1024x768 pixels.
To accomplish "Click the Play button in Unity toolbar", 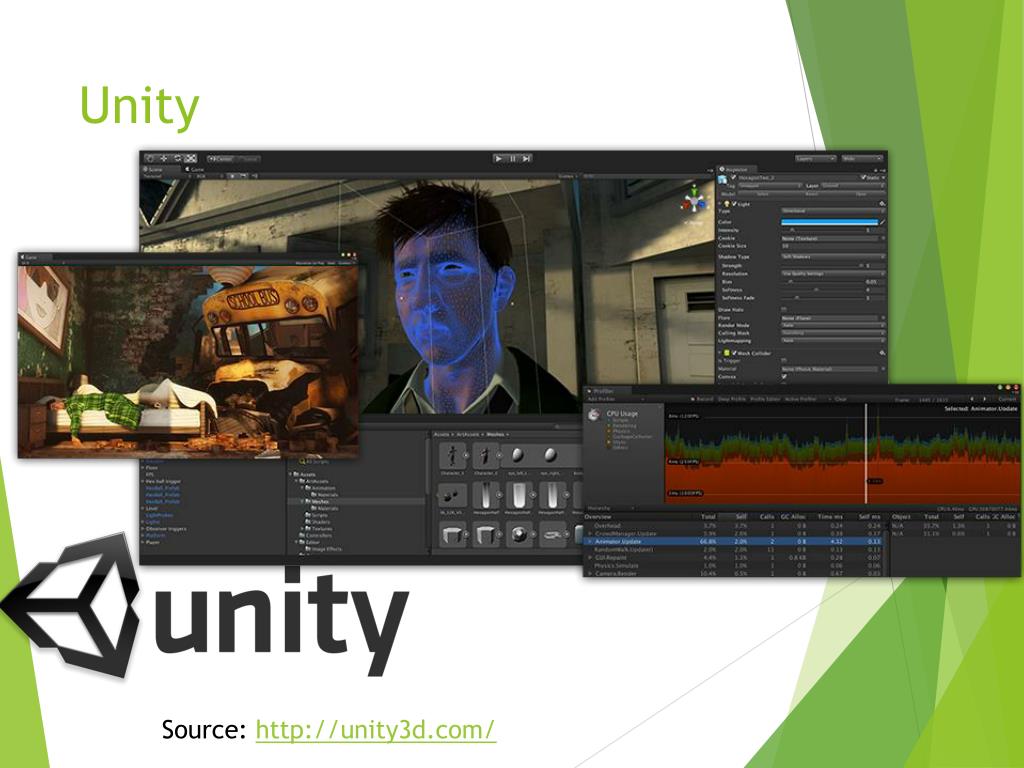I will click(x=499, y=159).
